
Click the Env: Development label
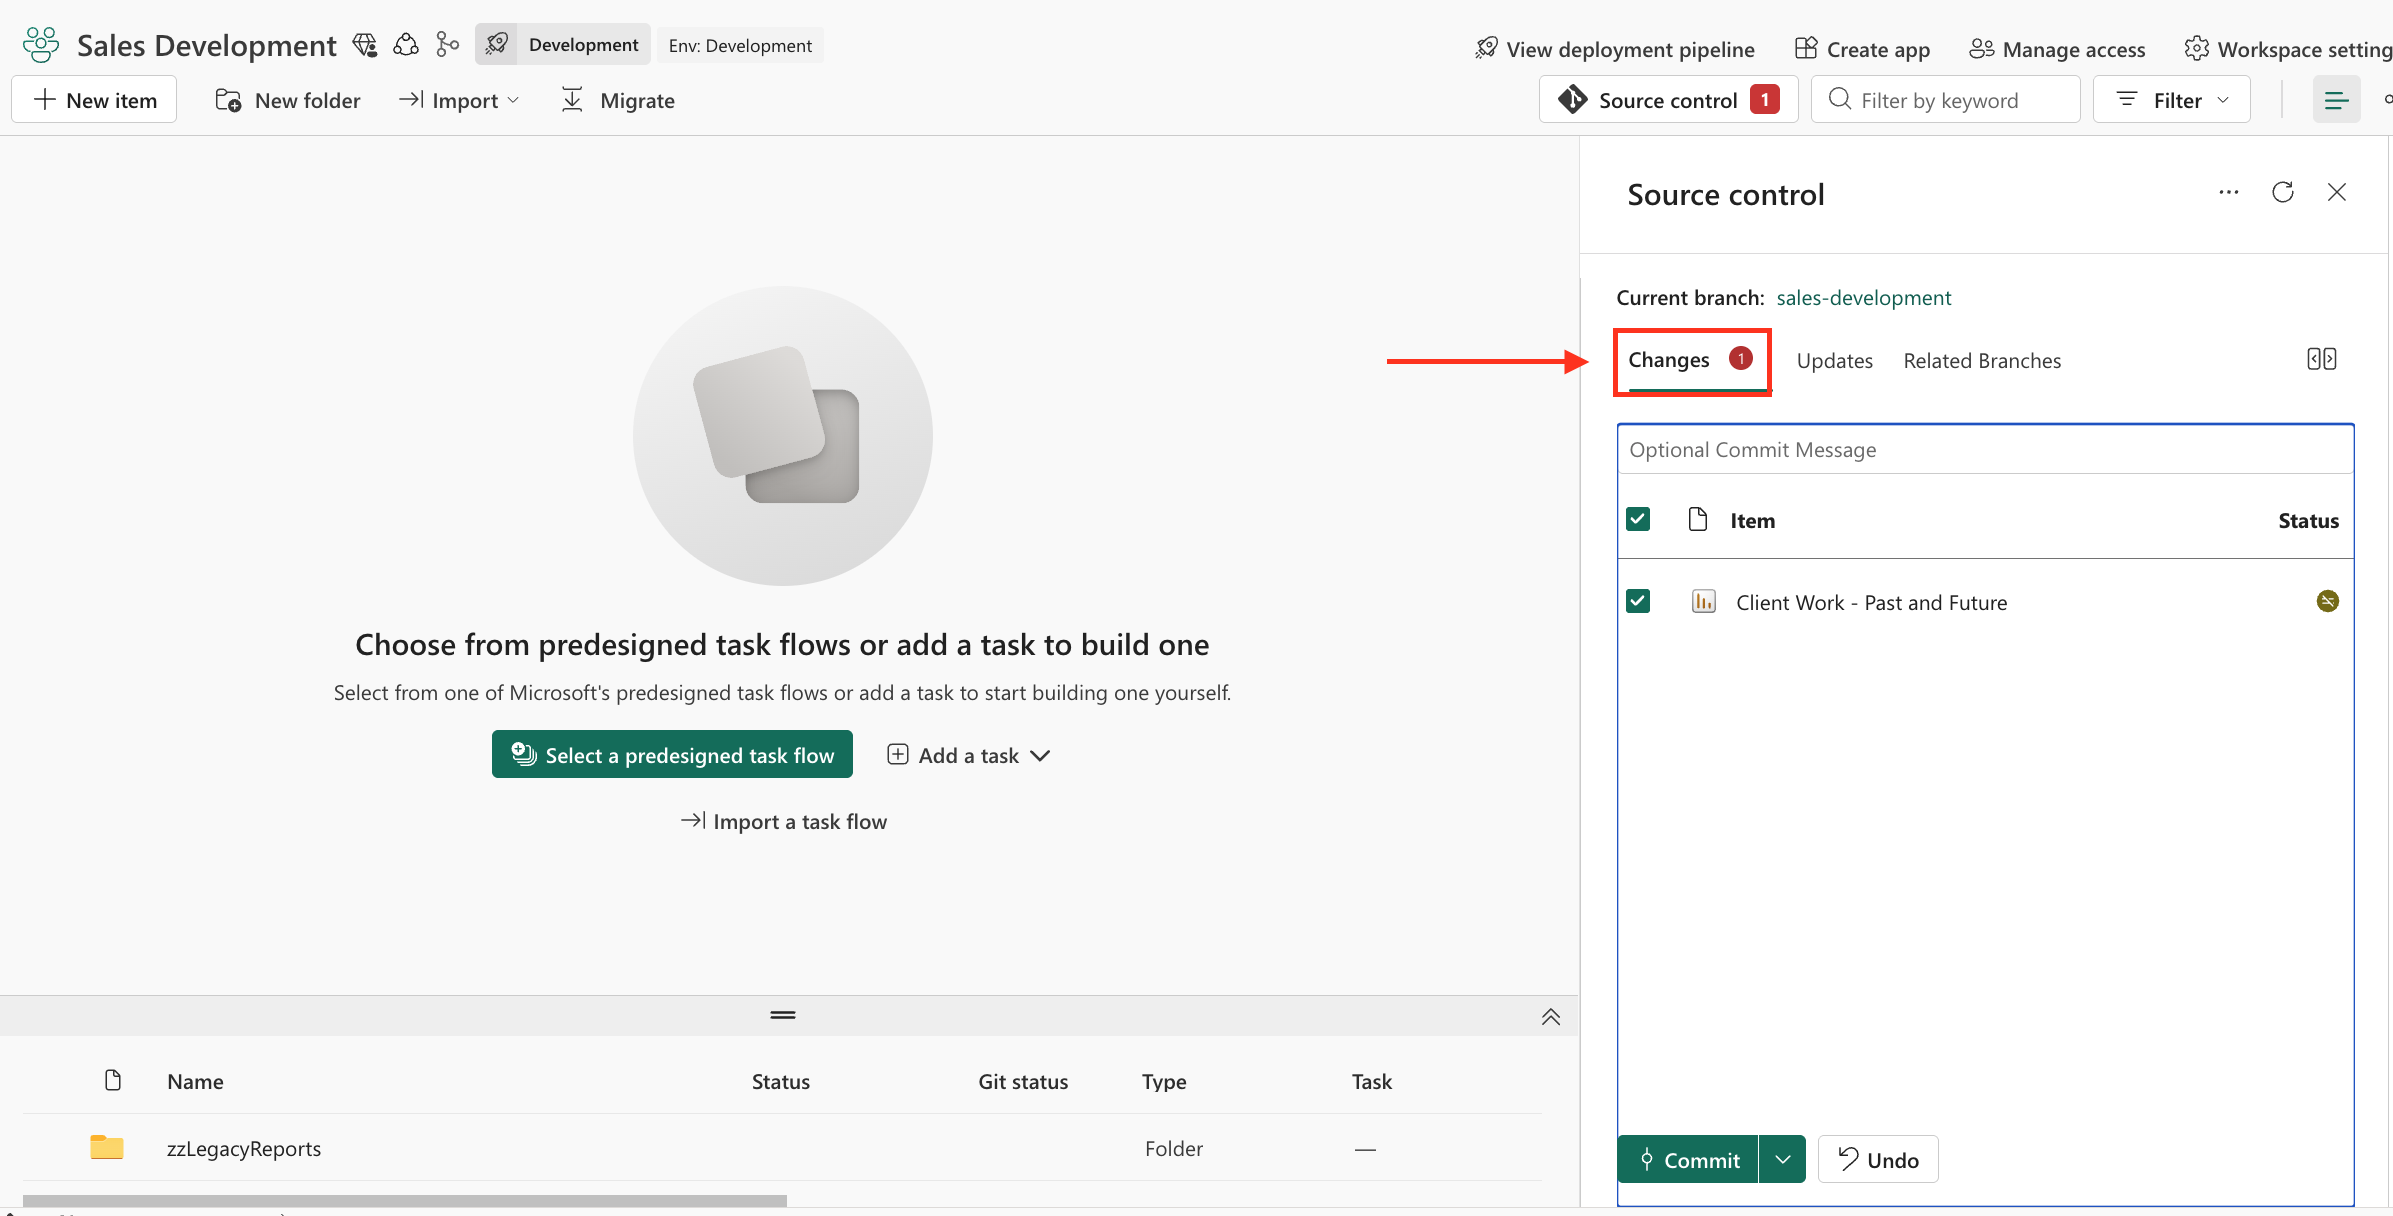click(740, 45)
